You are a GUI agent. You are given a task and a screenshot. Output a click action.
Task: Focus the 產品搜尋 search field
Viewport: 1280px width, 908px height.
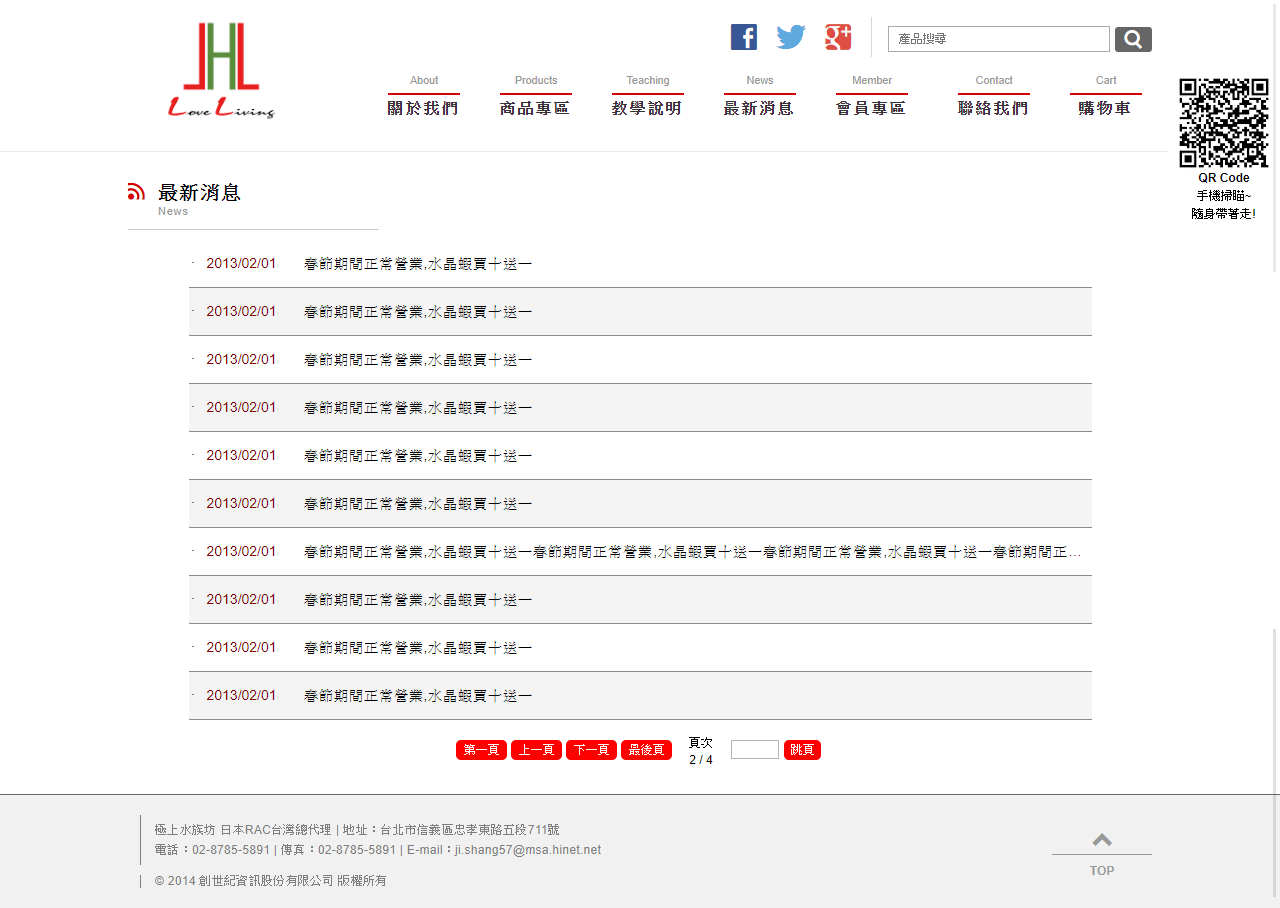(999, 39)
